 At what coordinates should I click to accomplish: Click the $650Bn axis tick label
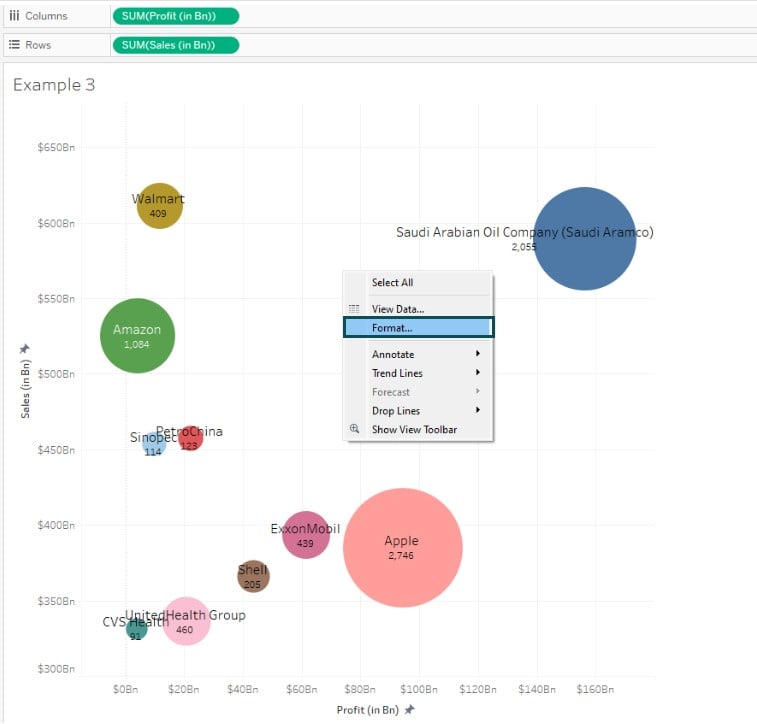click(56, 147)
